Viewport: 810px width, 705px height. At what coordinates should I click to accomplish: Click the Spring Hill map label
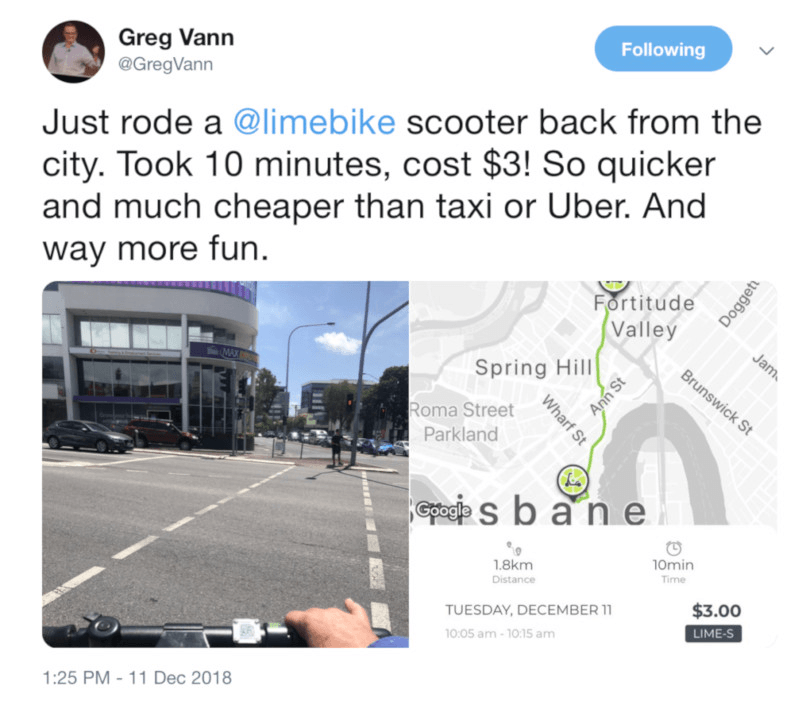pos(533,368)
